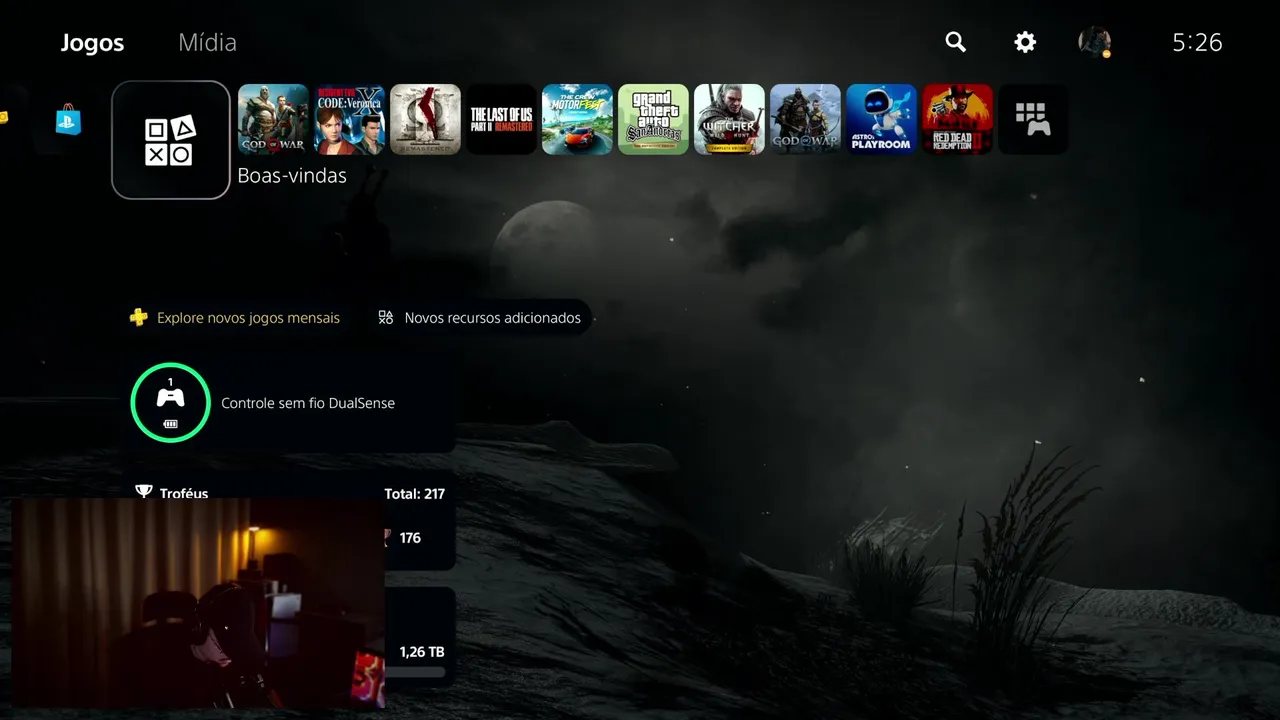Open Novos recursos adicionados chip

pyautogui.click(x=479, y=318)
